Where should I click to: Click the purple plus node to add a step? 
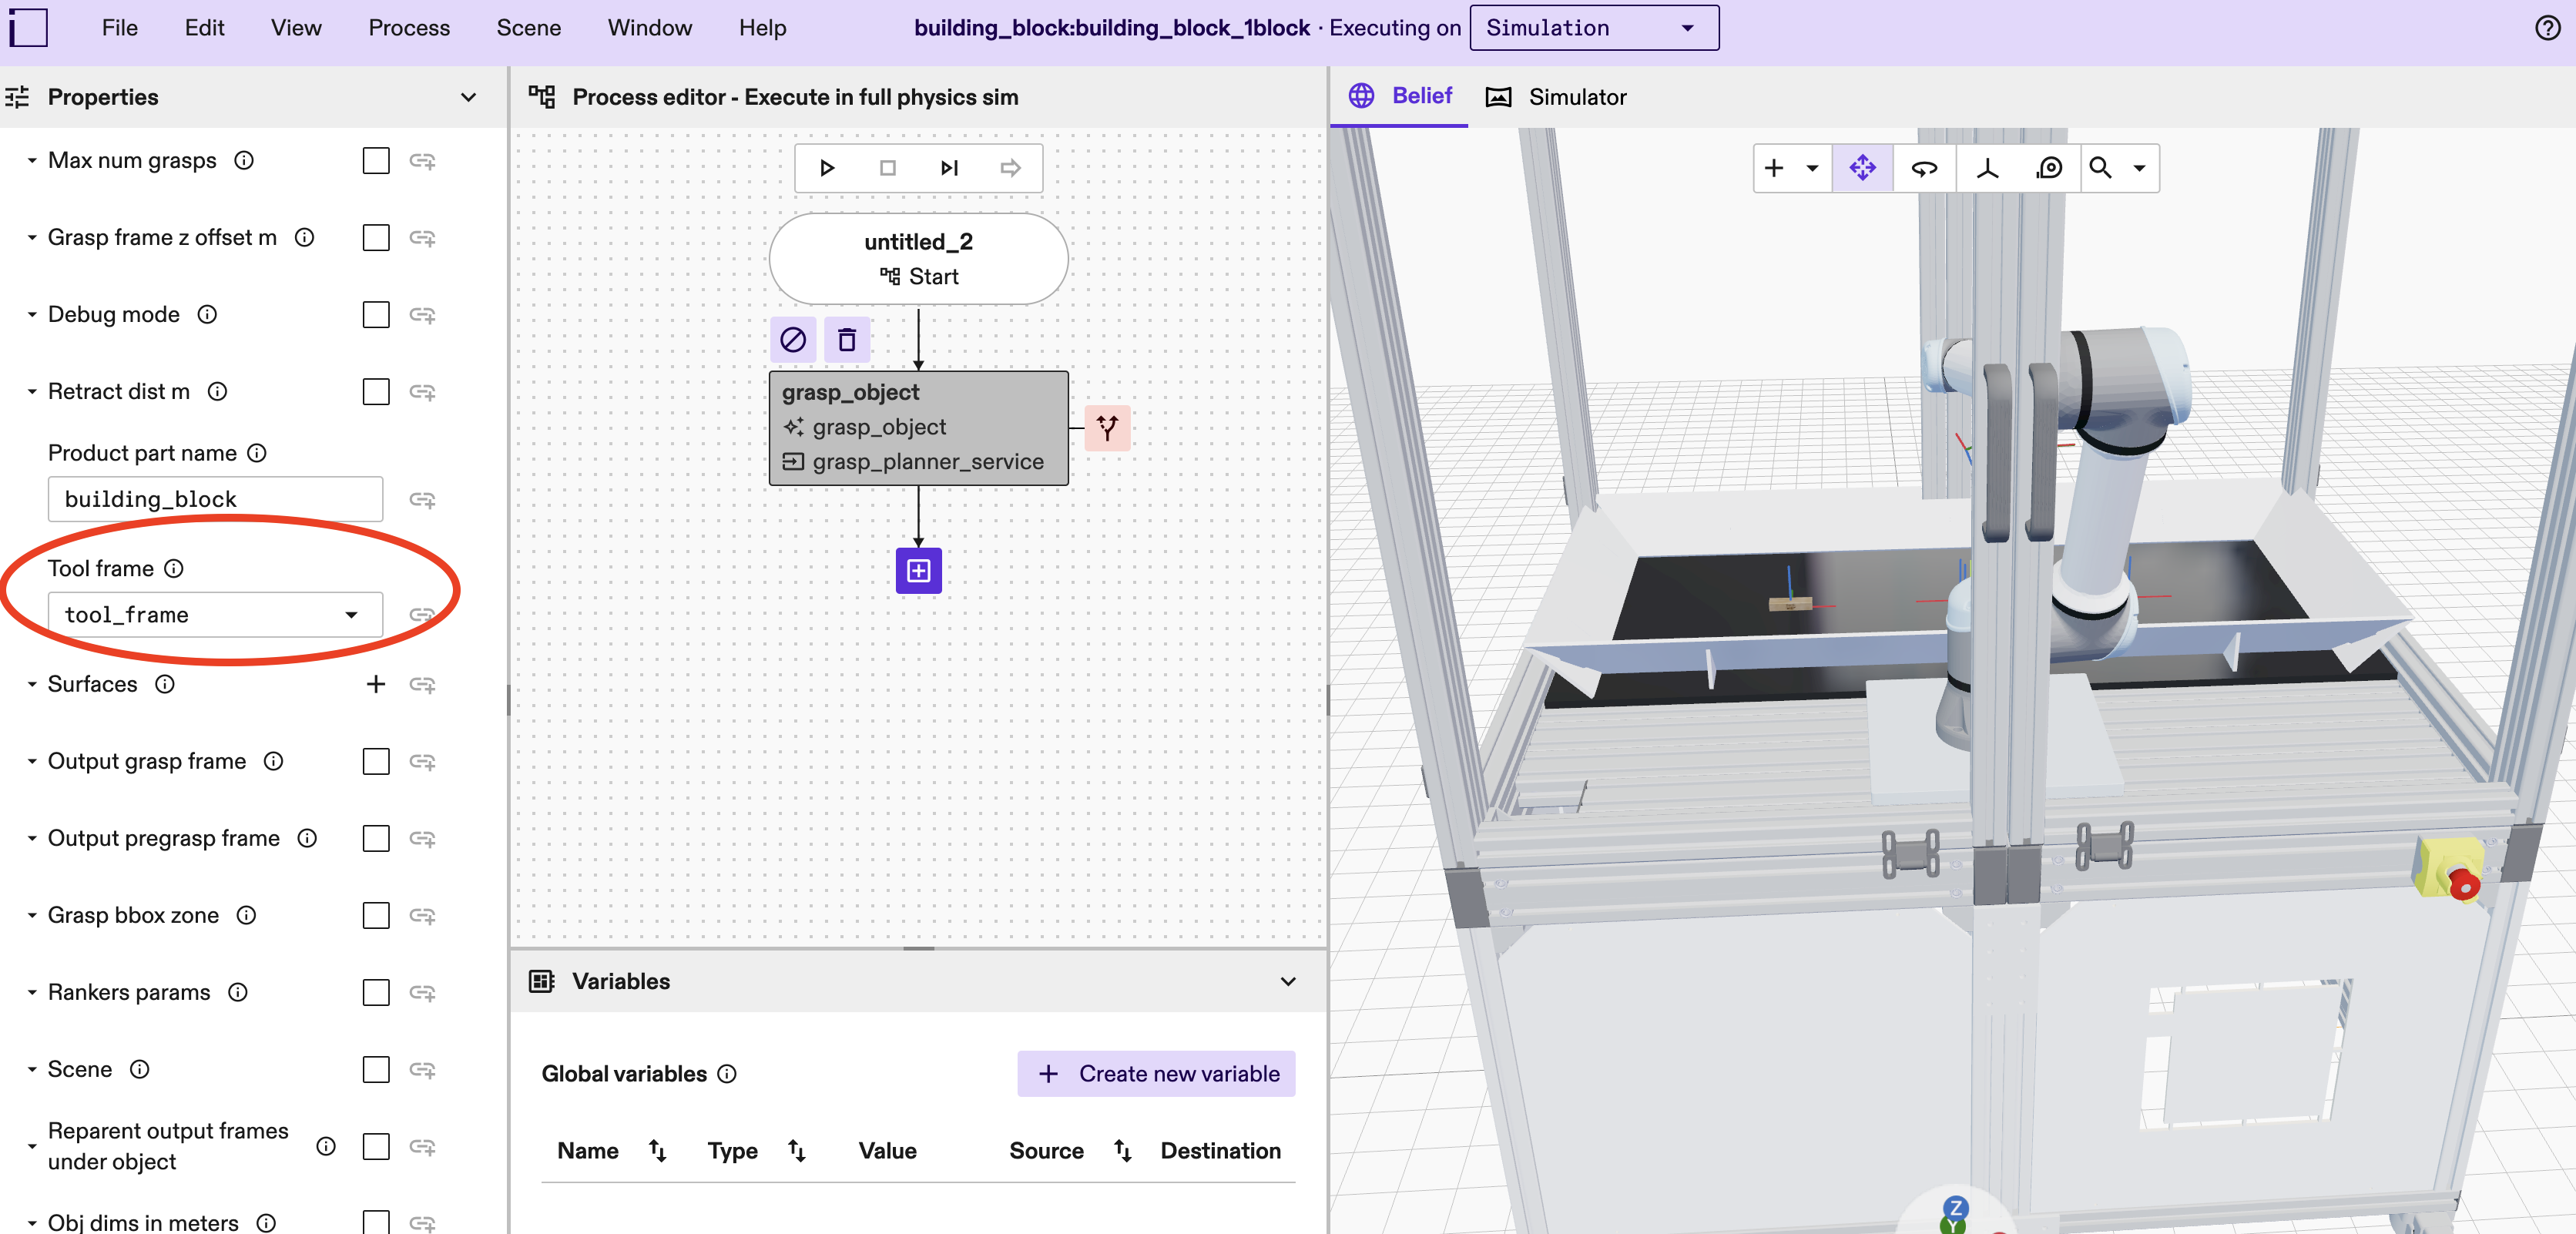(x=918, y=571)
